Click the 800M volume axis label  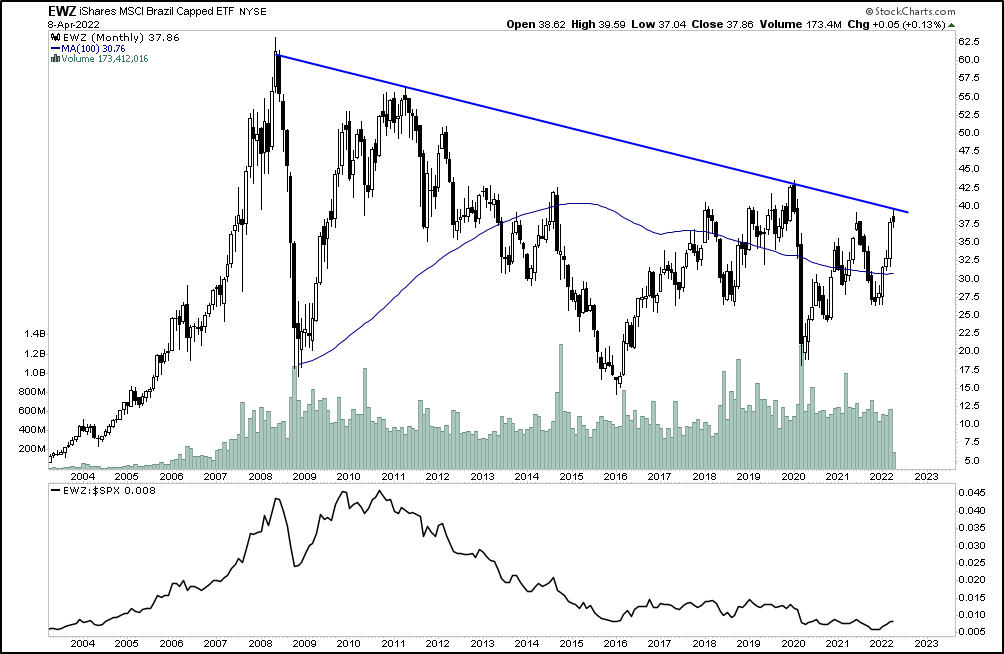point(32,392)
